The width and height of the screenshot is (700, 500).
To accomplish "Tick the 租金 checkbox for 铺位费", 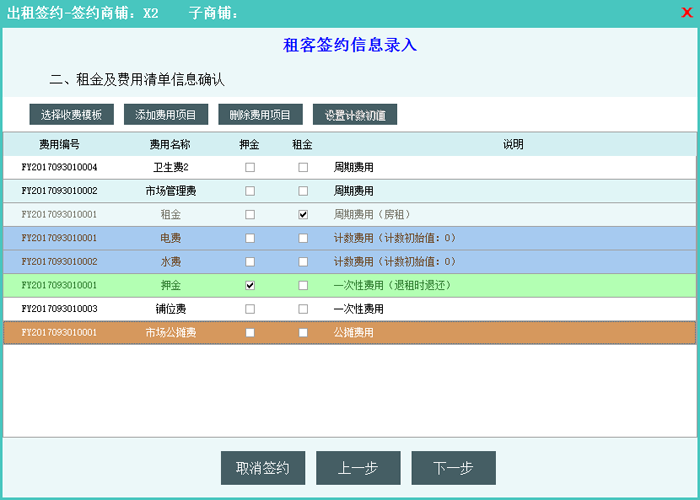I will pos(303,309).
